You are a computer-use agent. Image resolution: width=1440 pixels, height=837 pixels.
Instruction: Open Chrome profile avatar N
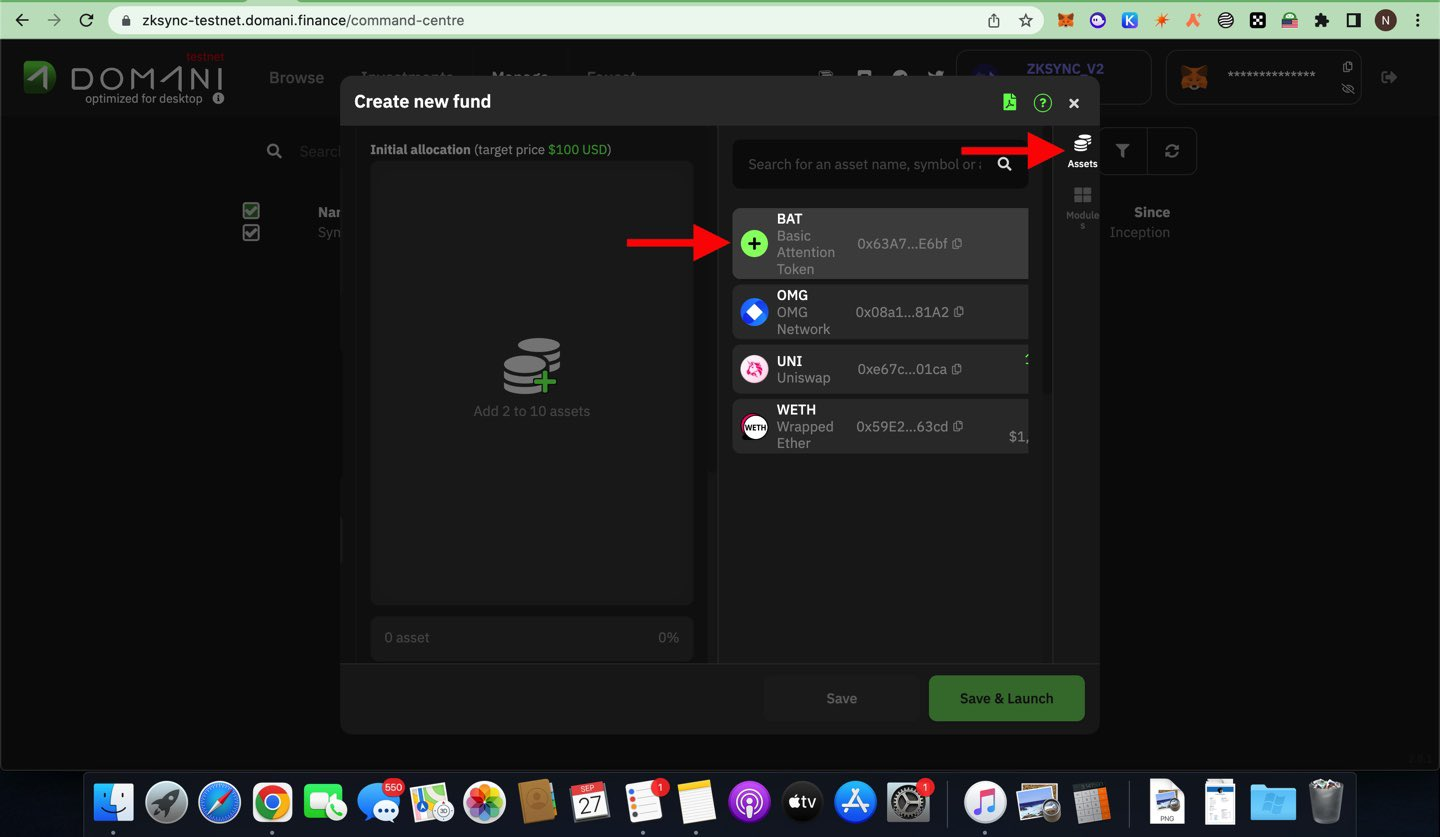click(1385, 20)
